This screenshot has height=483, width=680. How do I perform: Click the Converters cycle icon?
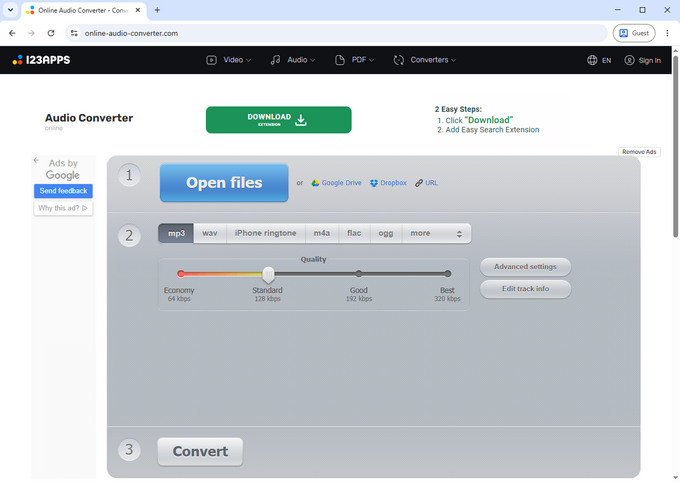[x=399, y=60]
